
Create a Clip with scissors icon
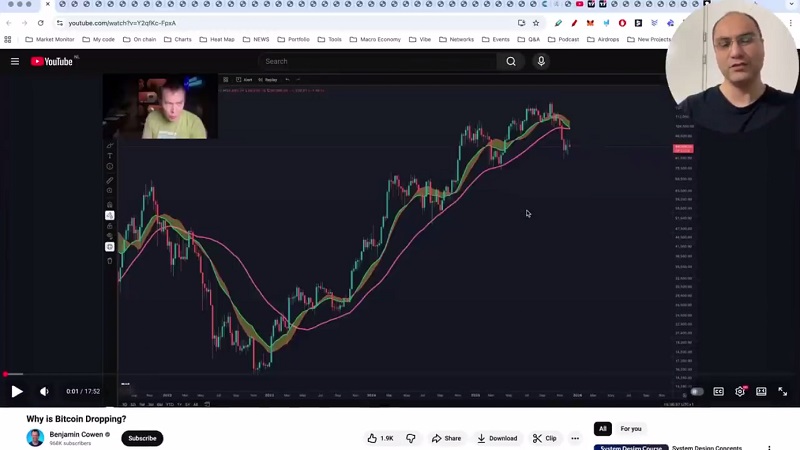click(x=544, y=438)
